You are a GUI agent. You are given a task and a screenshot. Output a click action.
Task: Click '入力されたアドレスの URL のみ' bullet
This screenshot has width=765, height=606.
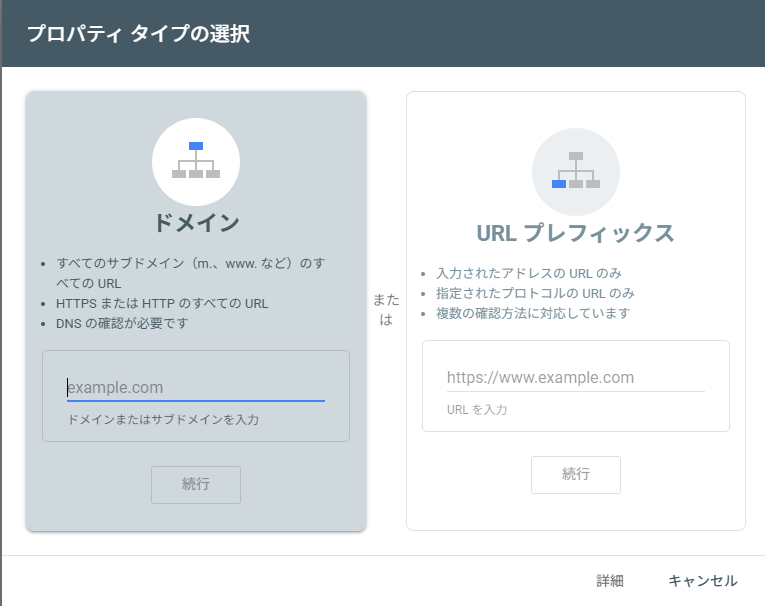(x=529, y=273)
